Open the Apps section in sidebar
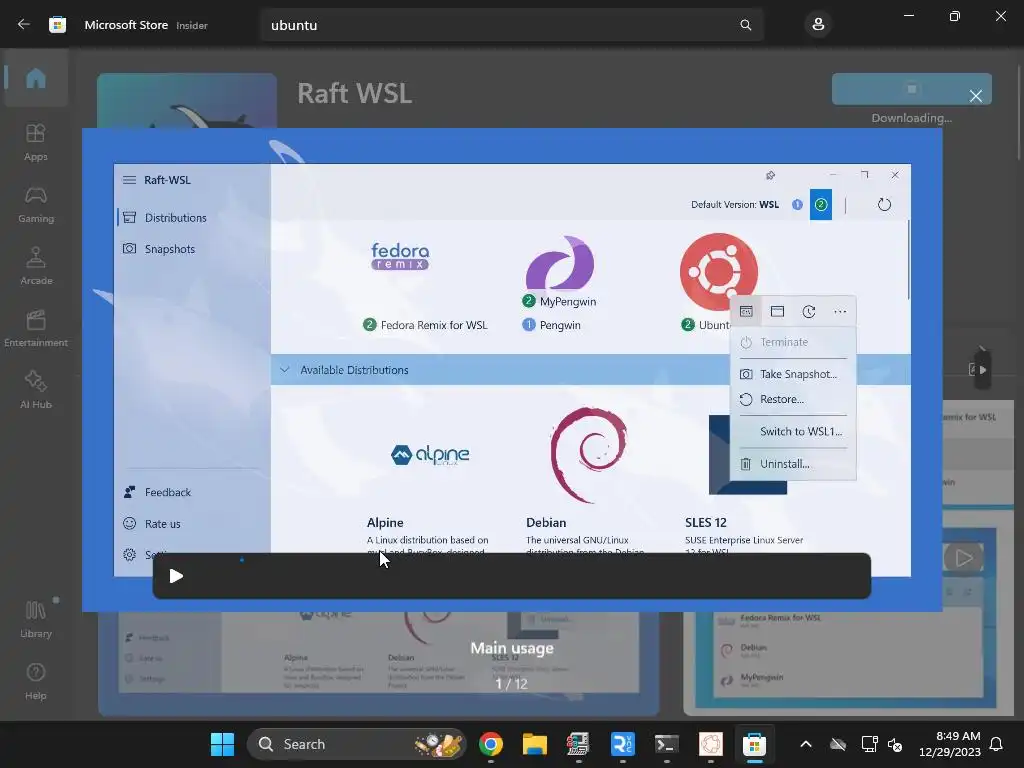 pos(36,142)
